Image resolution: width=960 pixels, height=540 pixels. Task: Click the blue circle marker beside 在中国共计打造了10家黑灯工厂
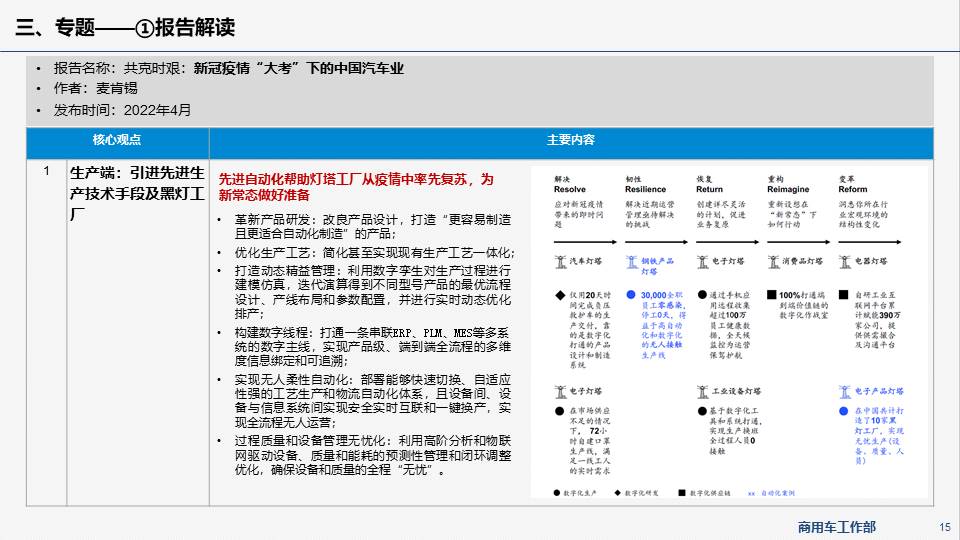click(x=844, y=411)
